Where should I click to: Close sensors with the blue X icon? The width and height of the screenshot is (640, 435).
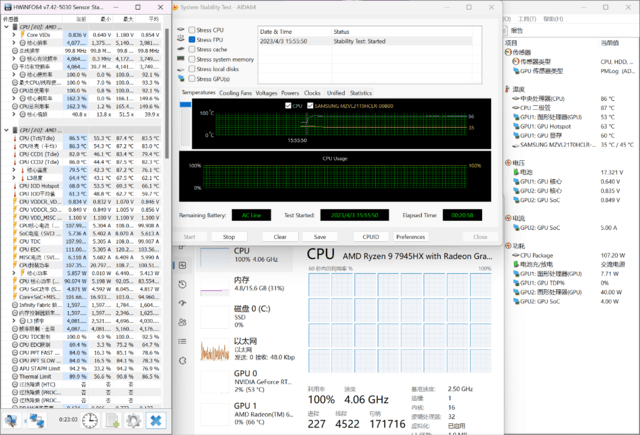(155, 421)
